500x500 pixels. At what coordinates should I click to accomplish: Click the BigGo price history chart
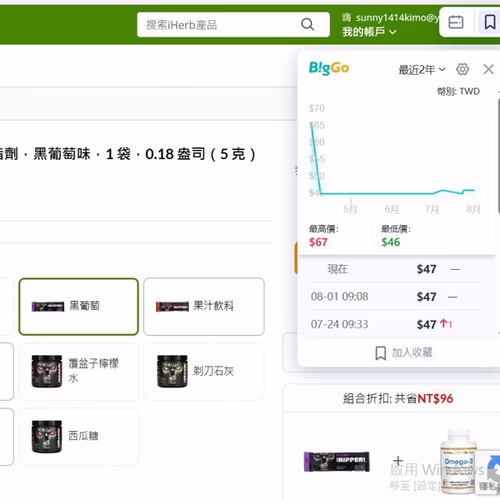tap(395, 158)
